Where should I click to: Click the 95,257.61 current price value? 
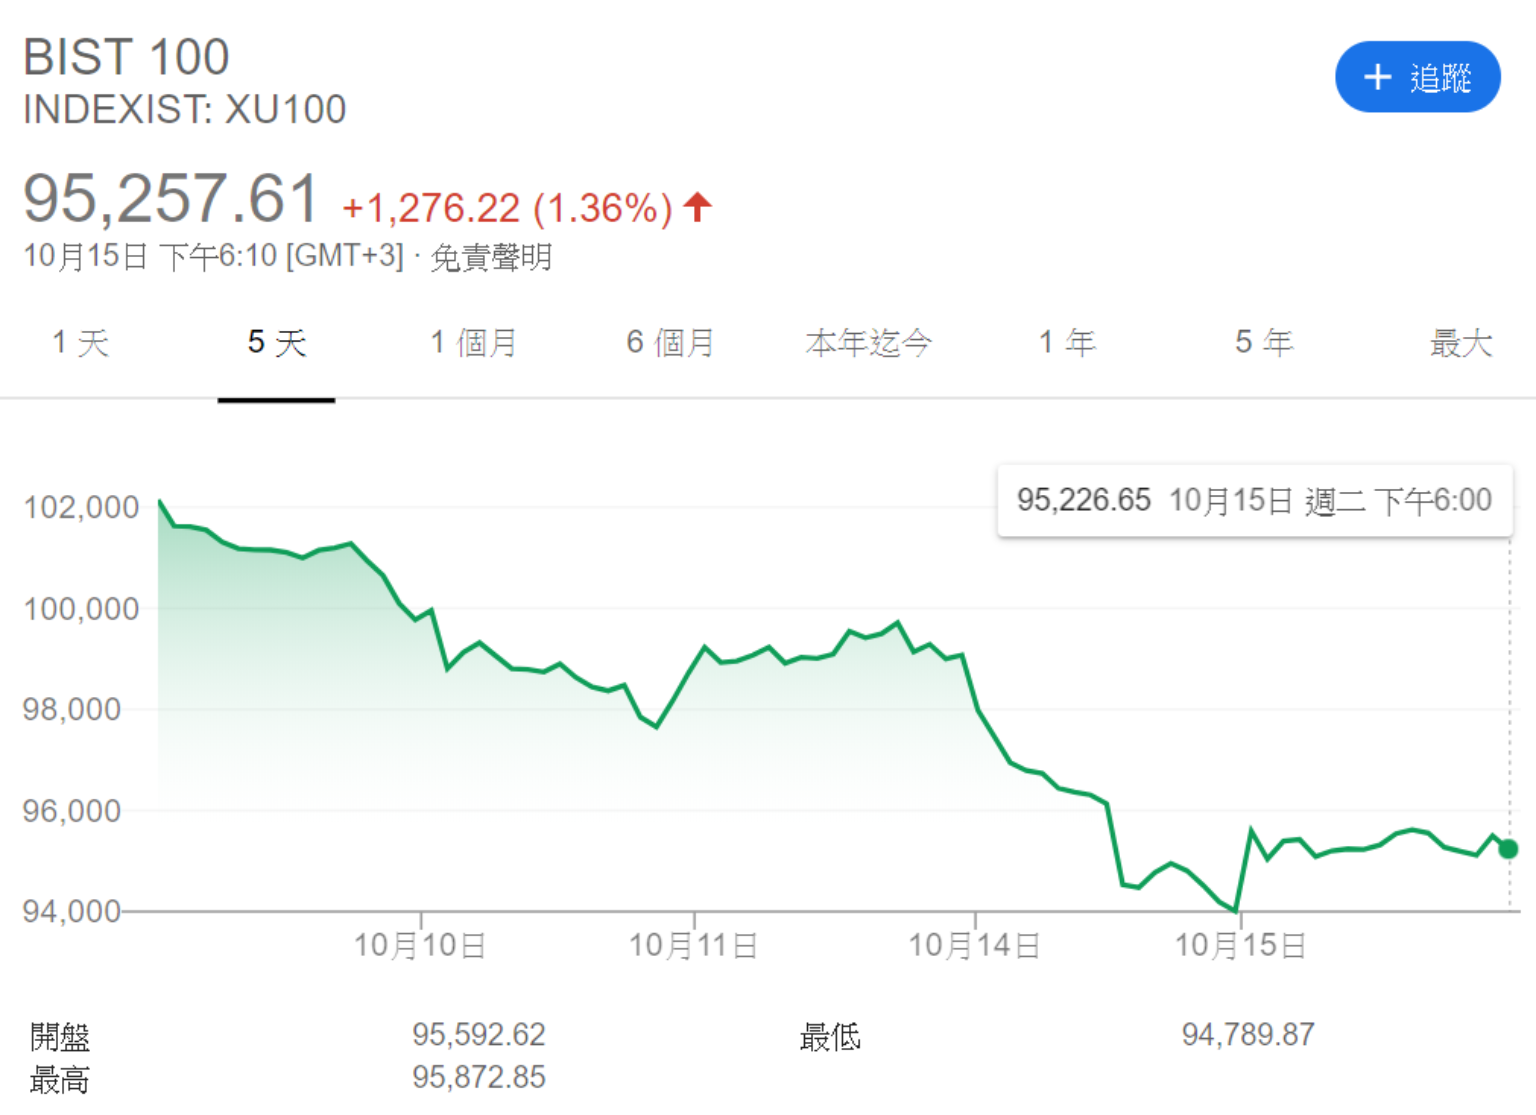[171, 198]
